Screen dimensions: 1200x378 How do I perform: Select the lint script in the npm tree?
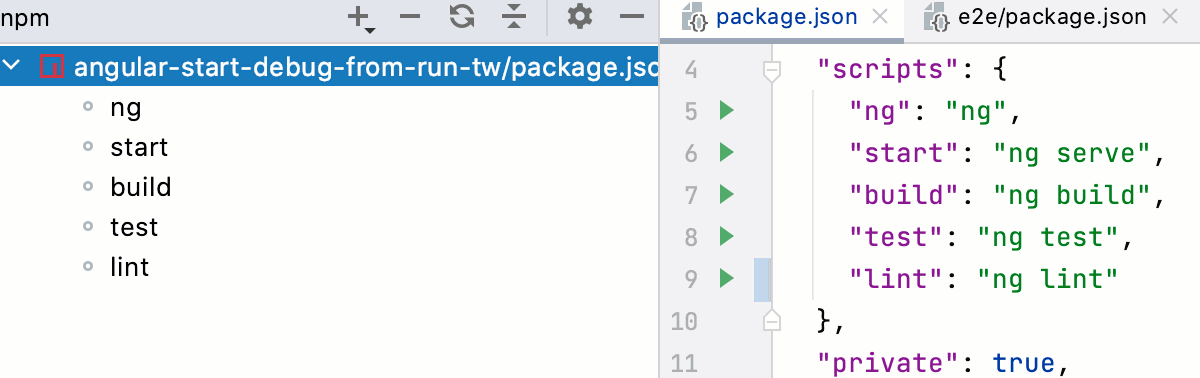pyautogui.click(x=130, y=267)
